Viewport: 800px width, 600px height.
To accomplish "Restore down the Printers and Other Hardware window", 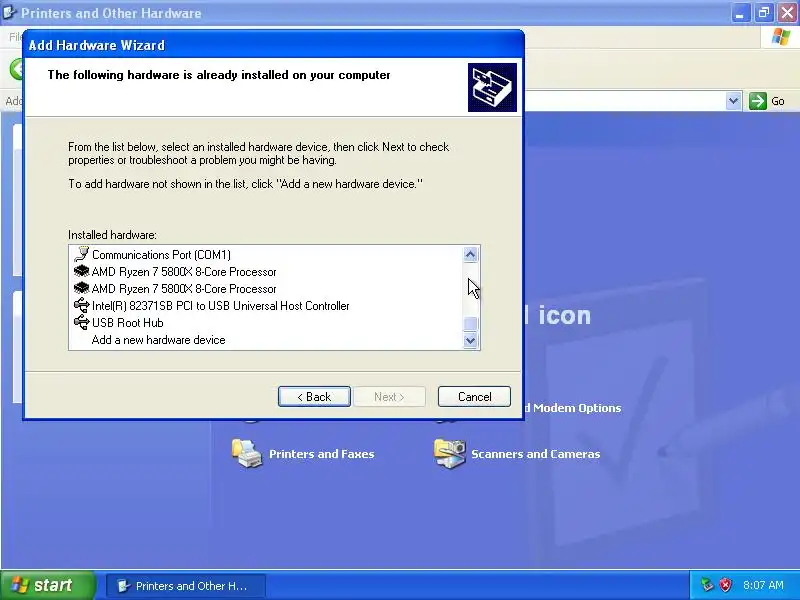I will pyautogui.click(x=764, y=12).
